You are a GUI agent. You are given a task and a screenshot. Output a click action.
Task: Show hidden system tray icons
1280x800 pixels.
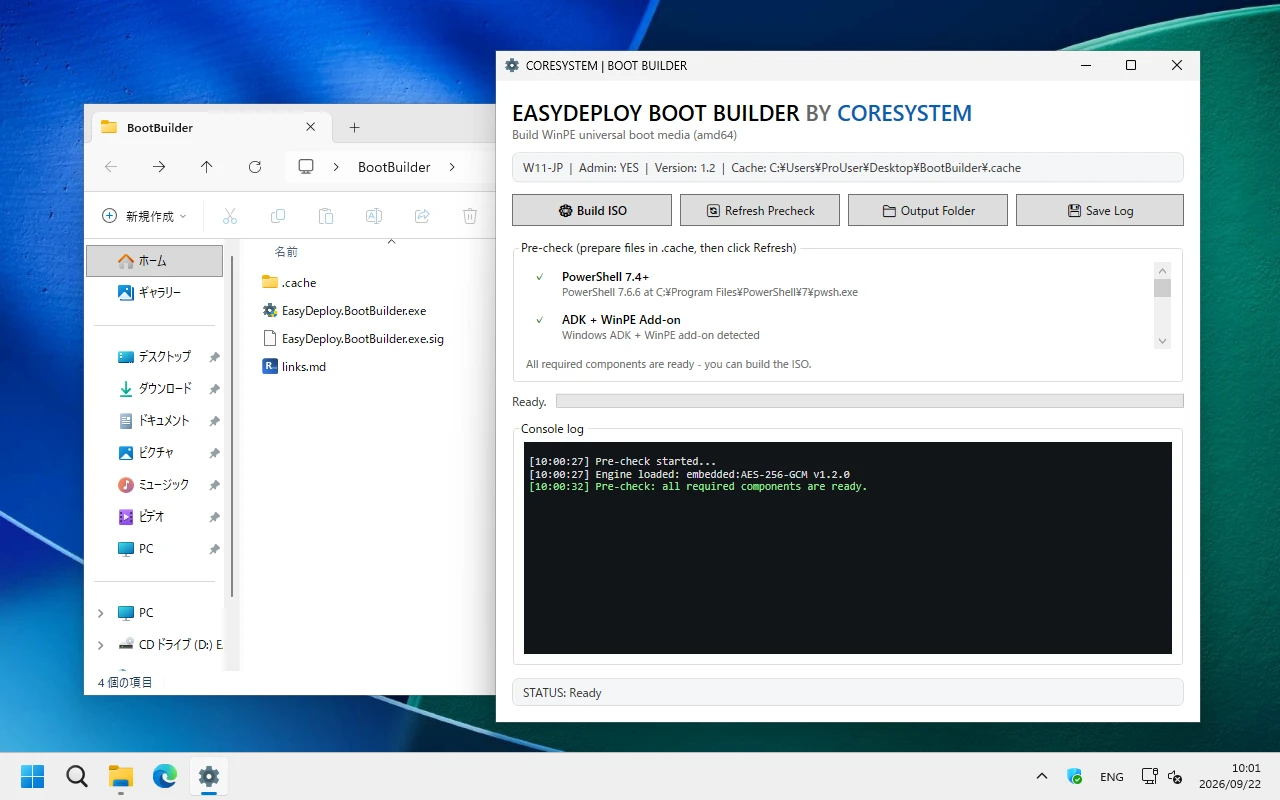[1042, 776]
